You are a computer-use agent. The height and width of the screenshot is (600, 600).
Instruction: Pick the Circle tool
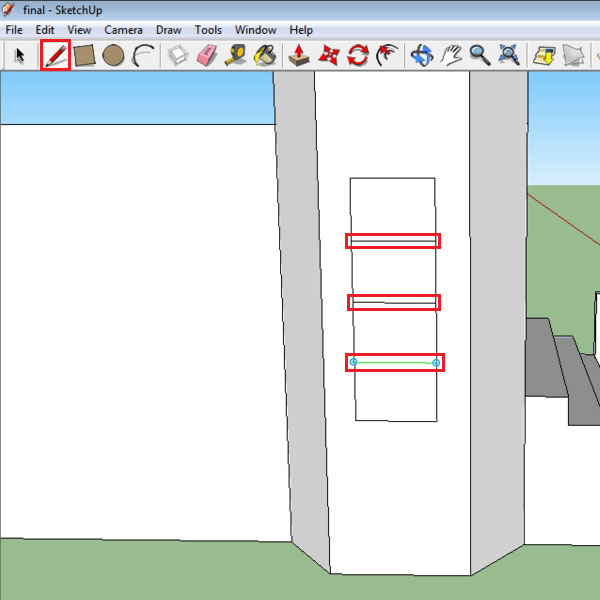coord(113,55)
